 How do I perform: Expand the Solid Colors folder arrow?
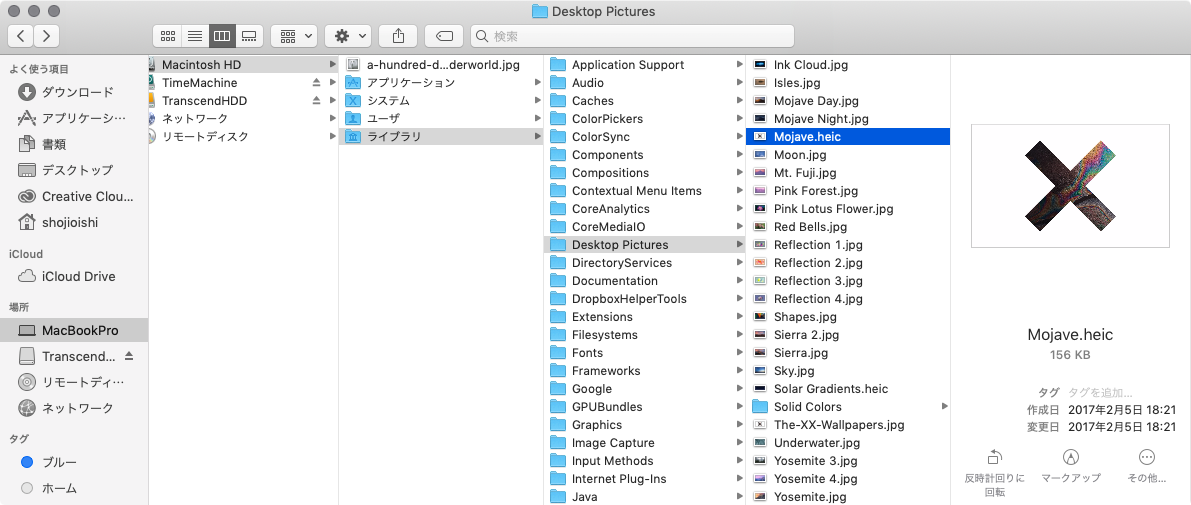[945, 407]
